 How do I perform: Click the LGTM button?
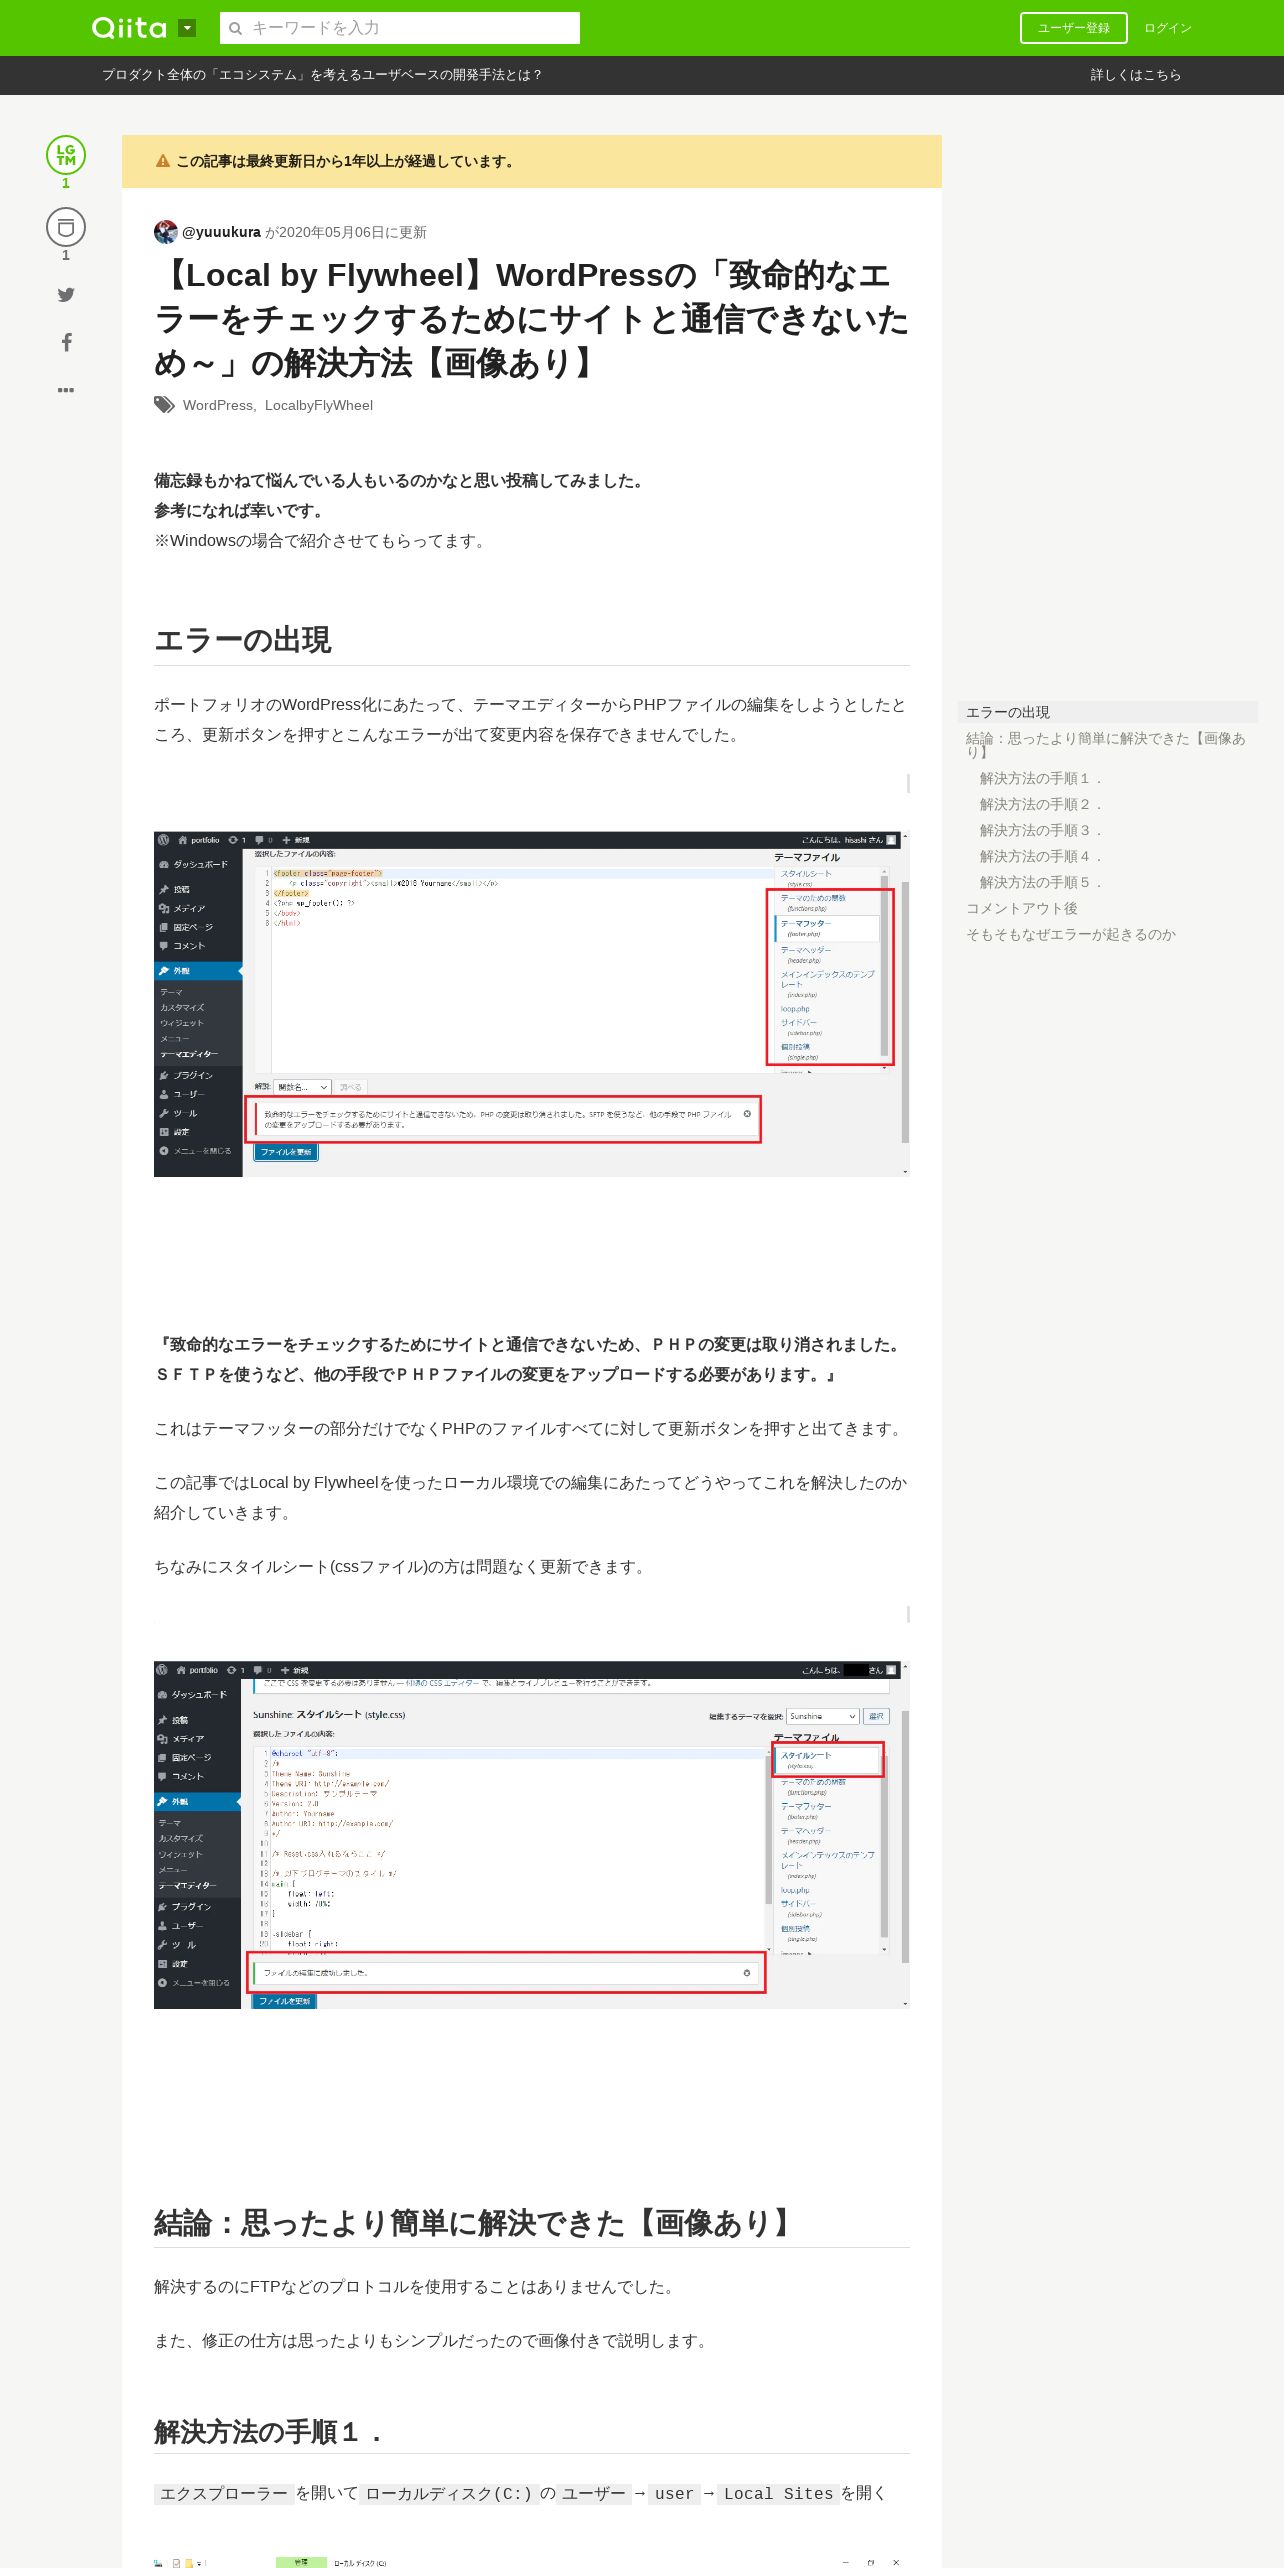[66, 155]
